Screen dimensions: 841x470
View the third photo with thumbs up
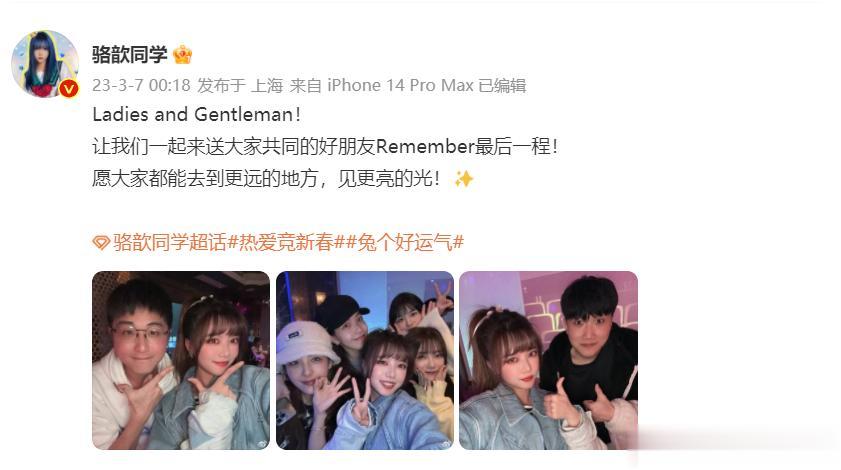[549, 360]
